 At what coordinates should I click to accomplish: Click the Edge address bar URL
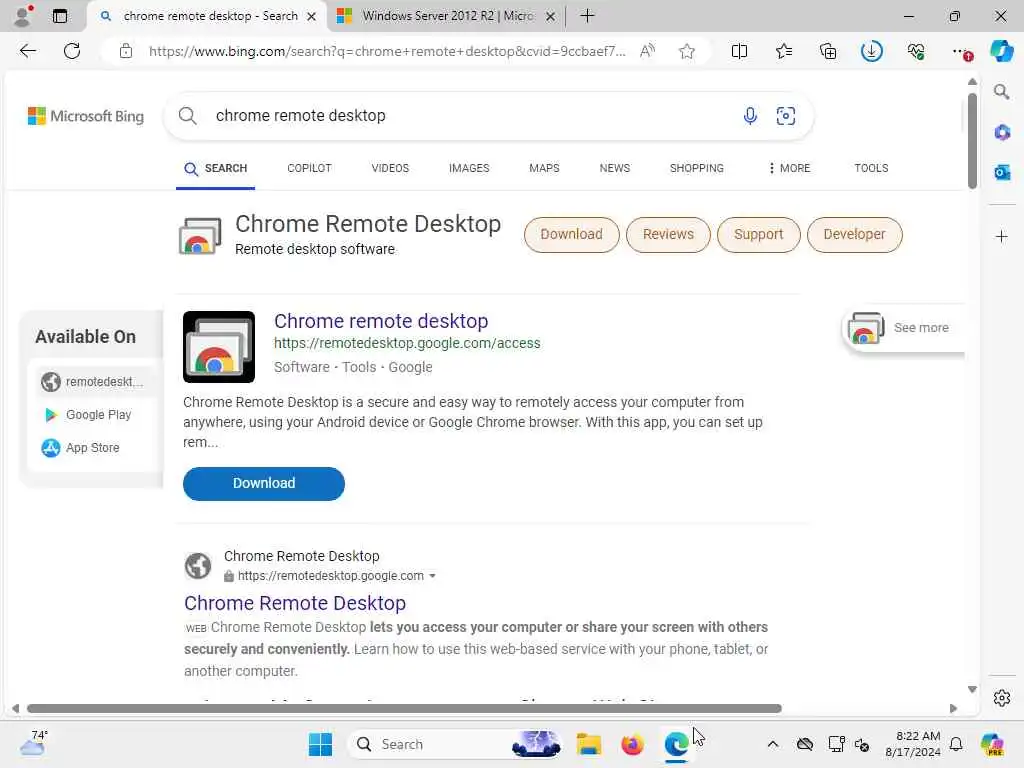click(387, 51)
